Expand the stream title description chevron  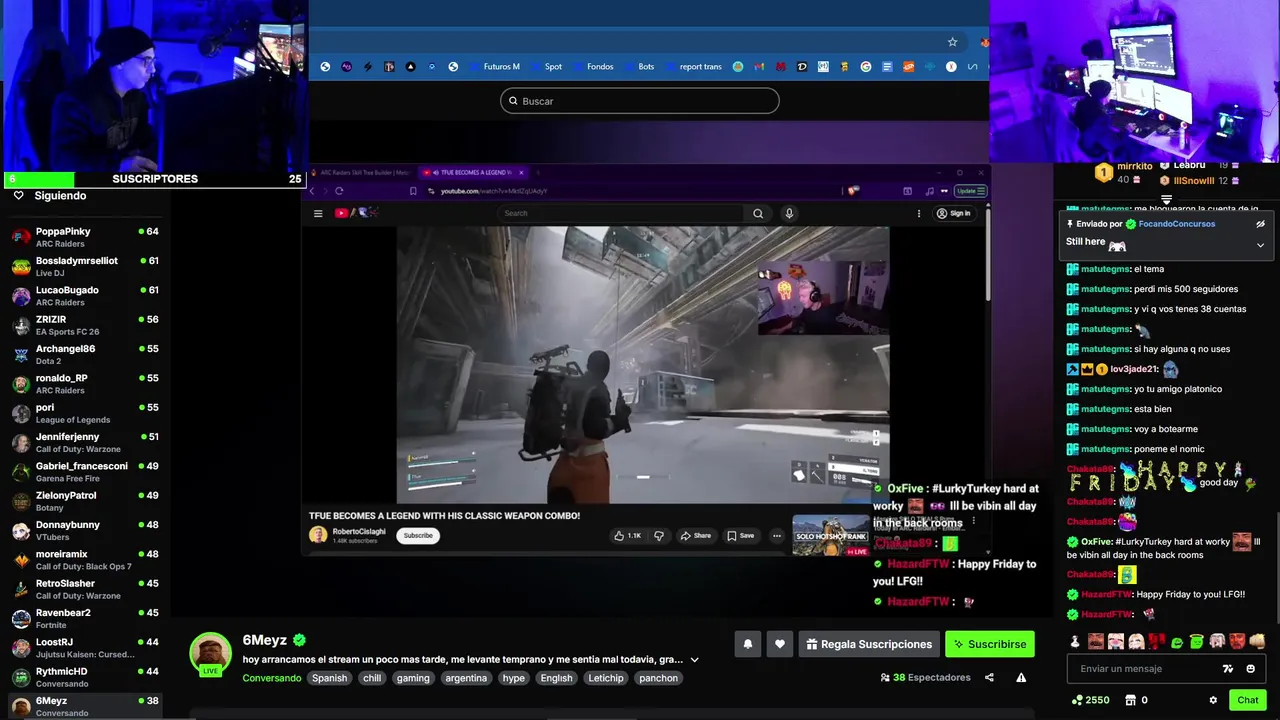point(694,660)
